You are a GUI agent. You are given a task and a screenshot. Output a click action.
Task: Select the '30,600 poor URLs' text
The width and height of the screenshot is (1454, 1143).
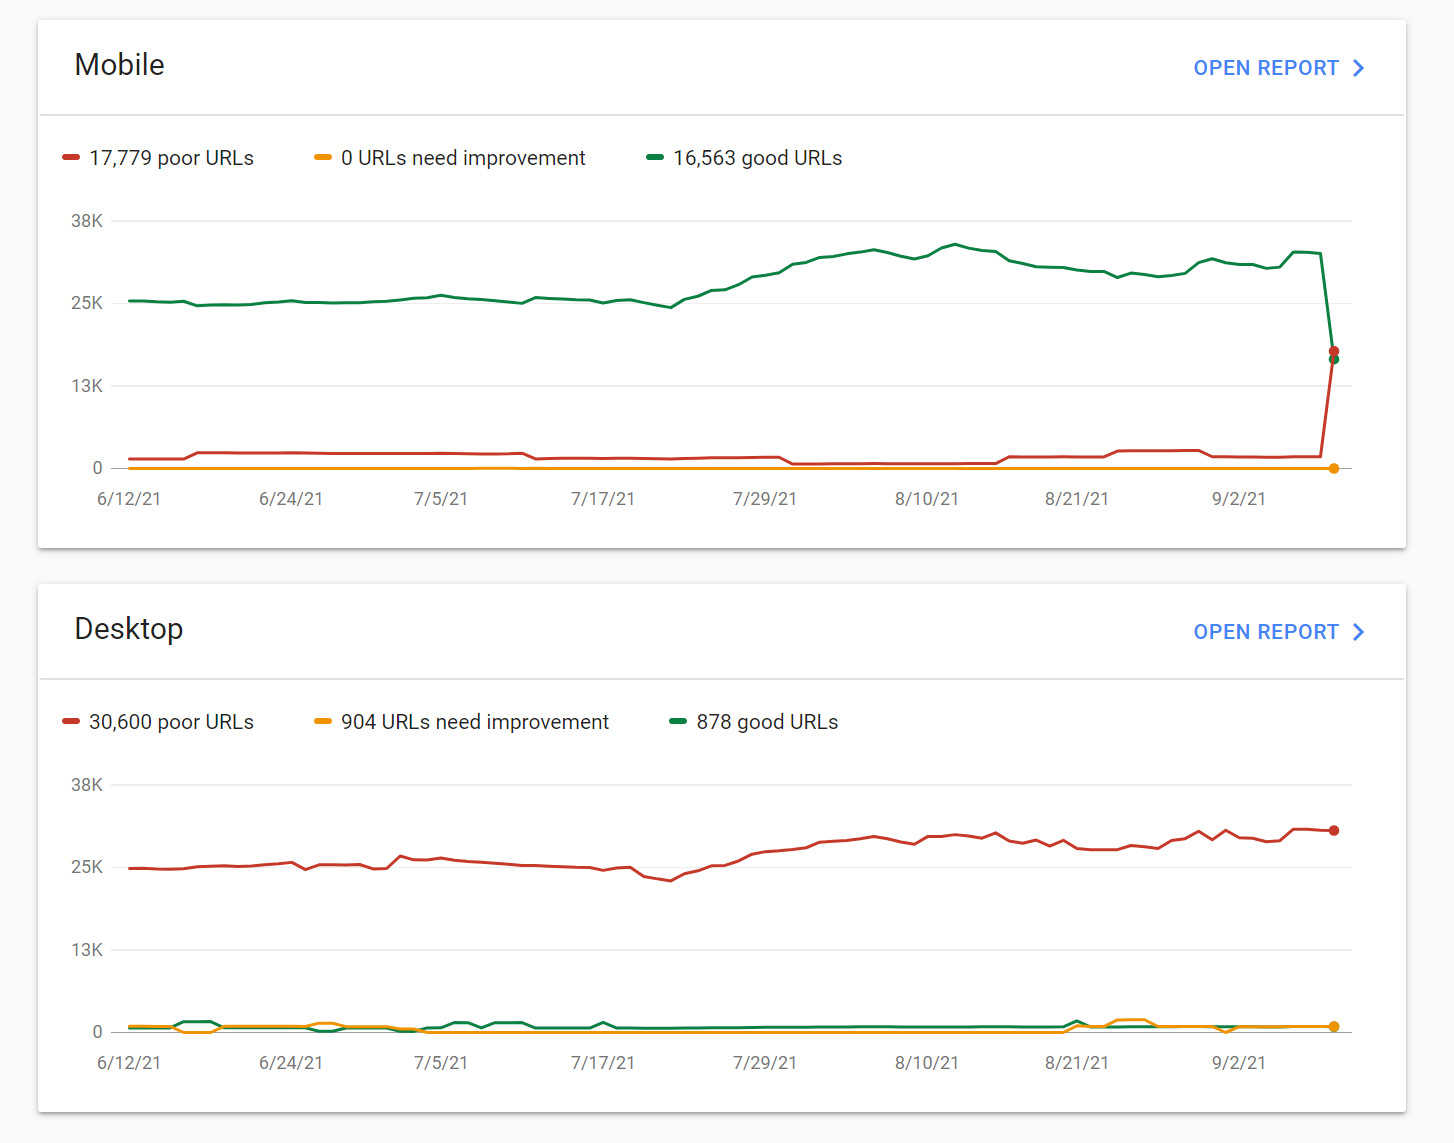pyautogui.click(x=171, y=722)
